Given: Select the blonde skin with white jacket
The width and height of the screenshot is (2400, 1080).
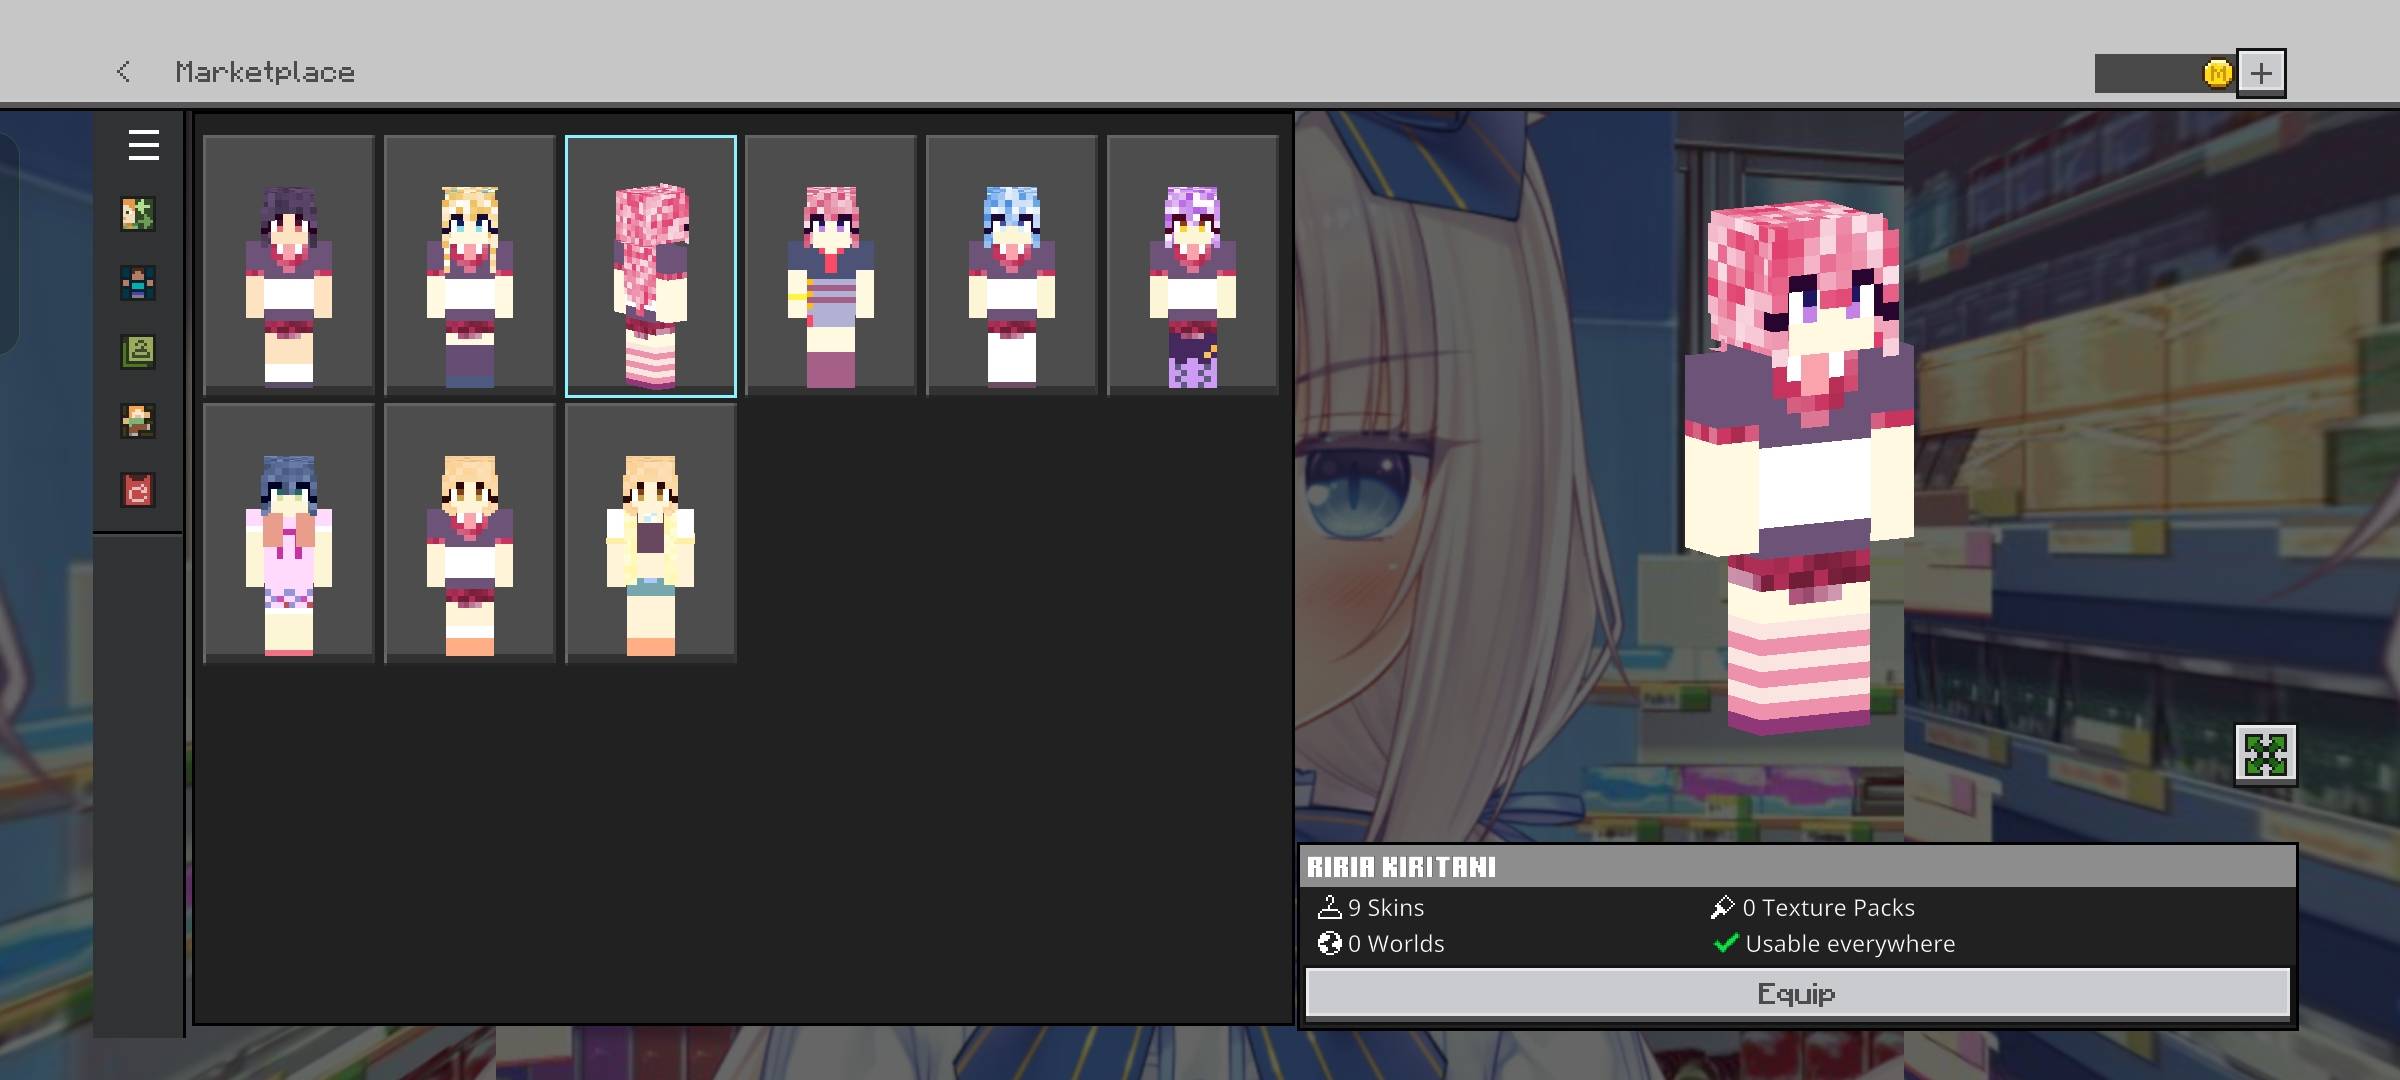Looking at the screenshot, I should 651,534.
